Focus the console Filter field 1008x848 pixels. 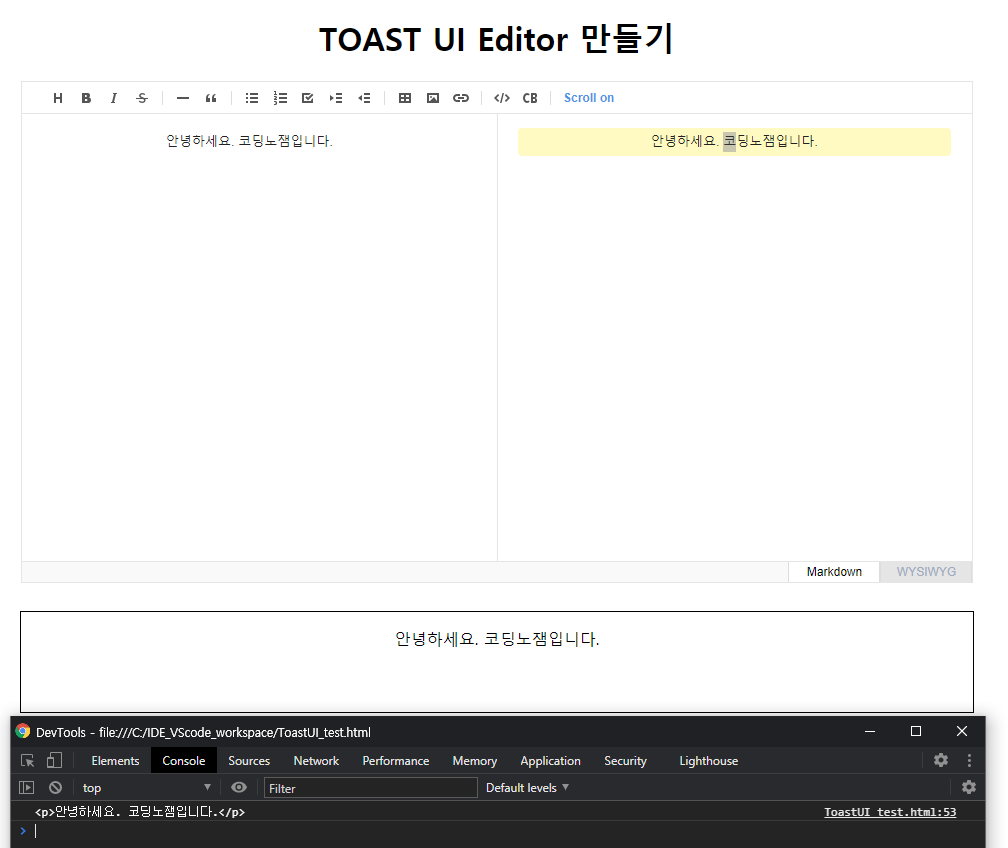371,788
